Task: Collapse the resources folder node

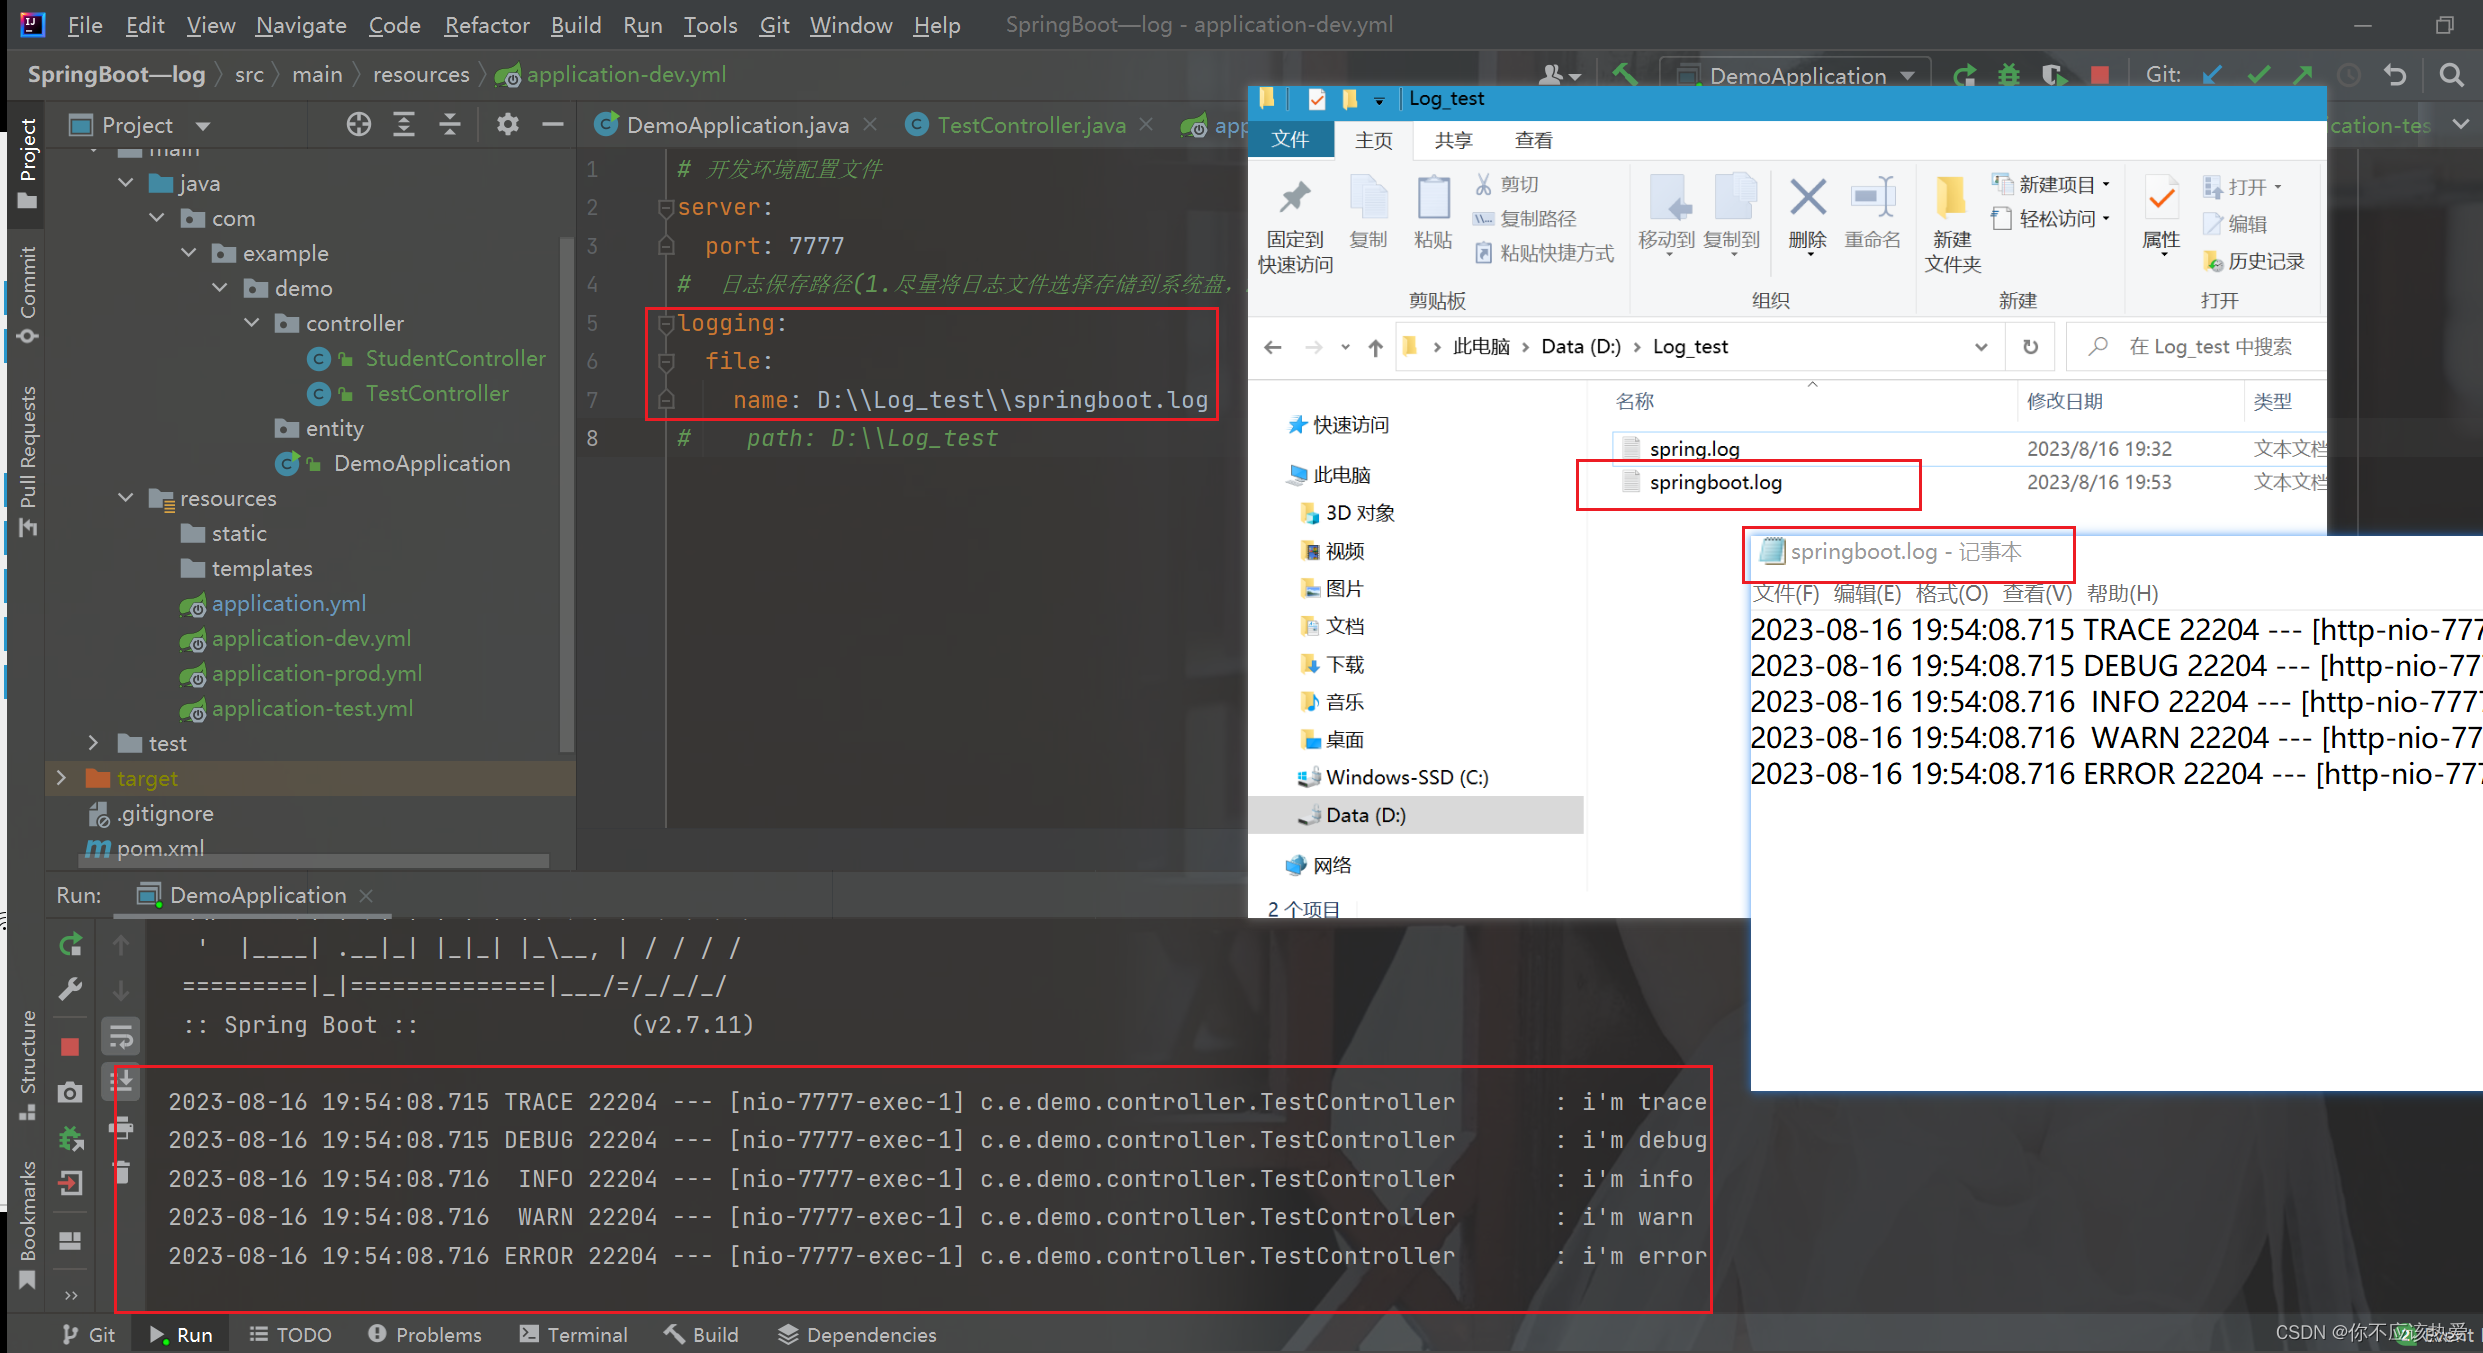Action: click(126, 498)
